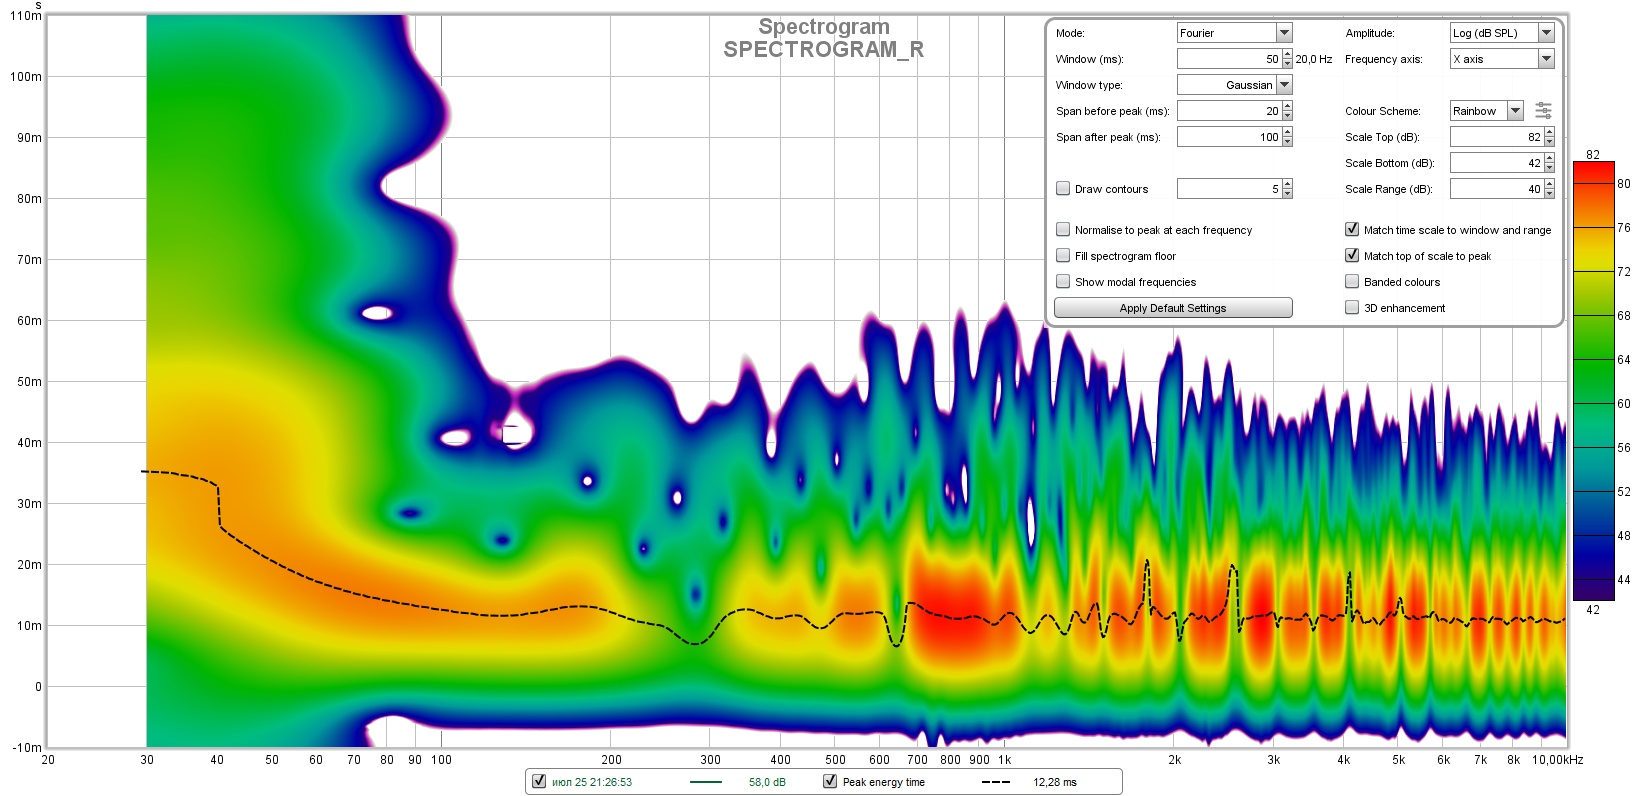Increase the Span after peak stepper
1649x796 pixels.
pos(1287,132)
